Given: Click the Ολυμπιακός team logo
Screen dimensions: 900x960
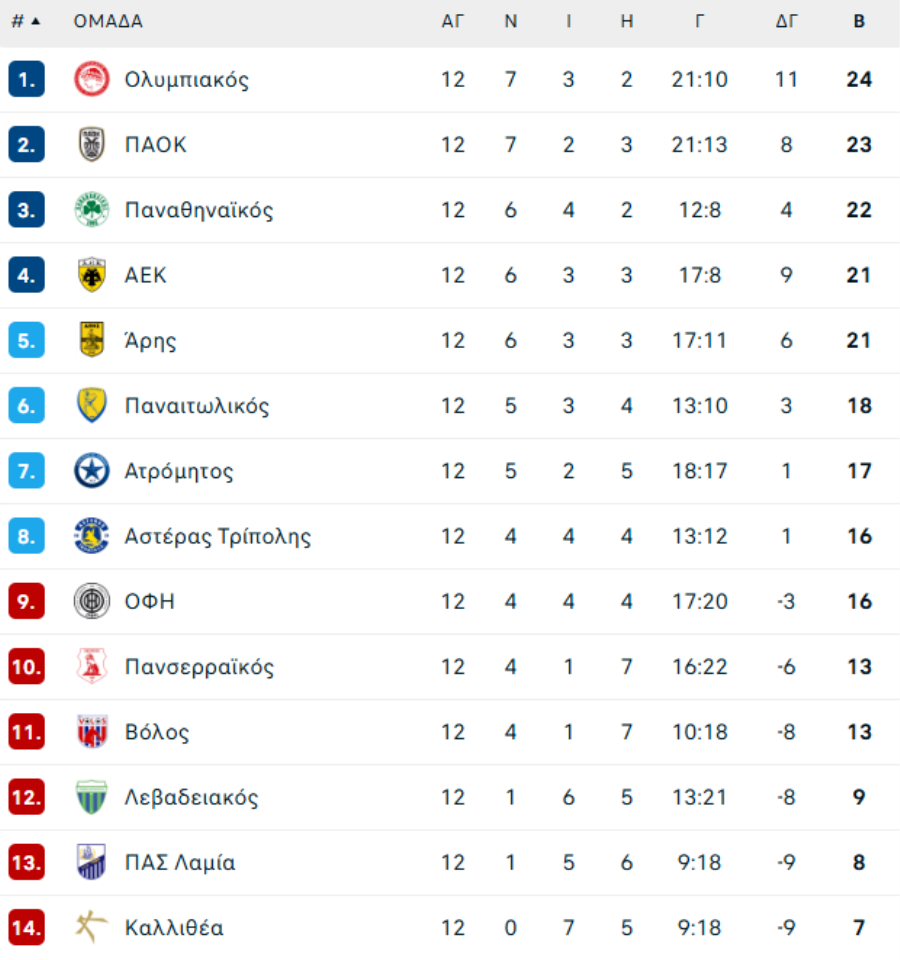Looking at the screenshot, I should [91, 79].
